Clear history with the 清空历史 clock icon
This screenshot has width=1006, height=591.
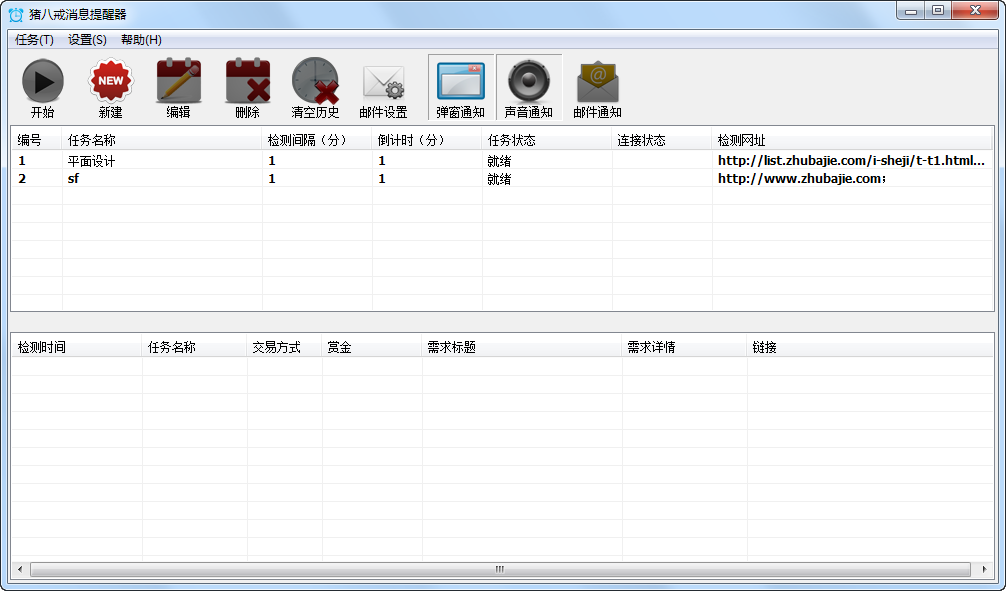pyautogui.click(x=315, y=88)
